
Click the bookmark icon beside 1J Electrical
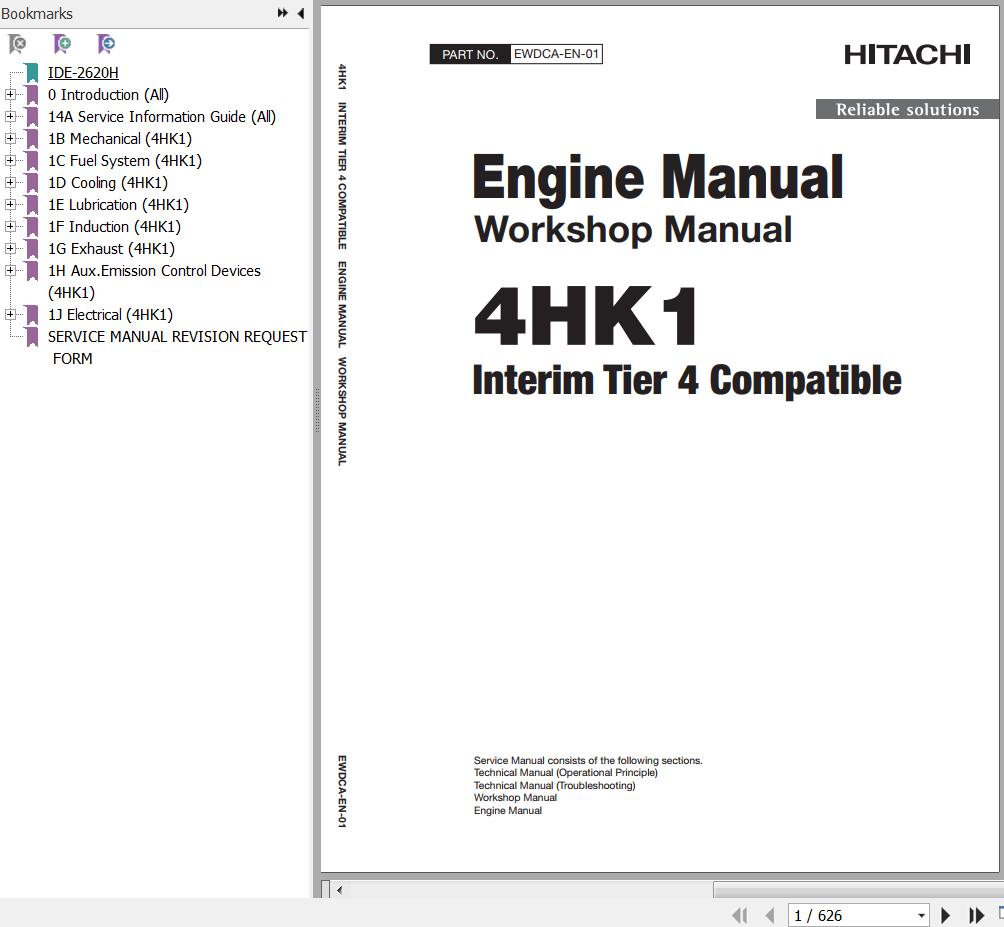32,314
